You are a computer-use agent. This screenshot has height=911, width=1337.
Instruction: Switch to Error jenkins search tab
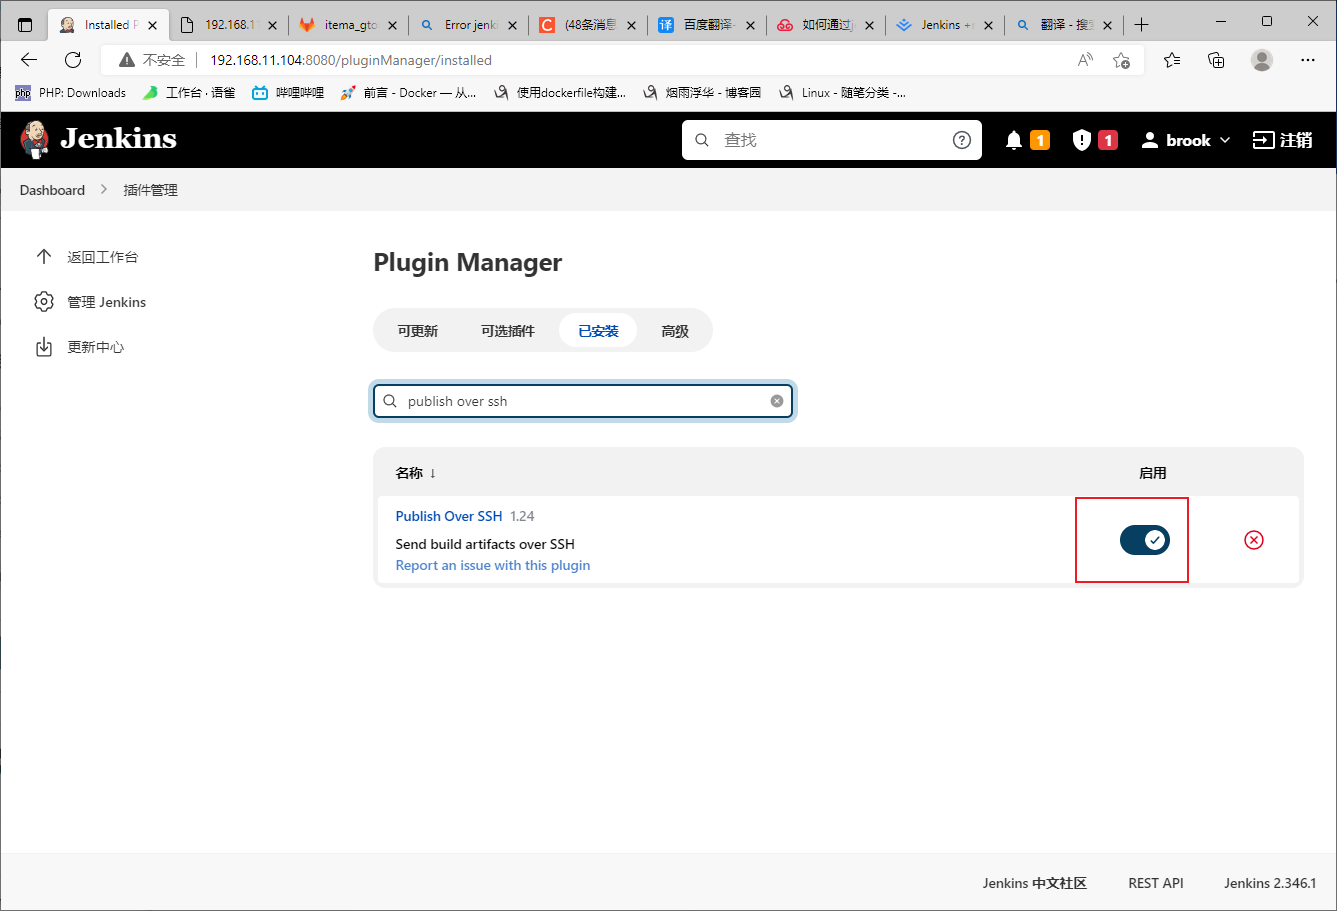pyautogui.click(x=468, y=25)
